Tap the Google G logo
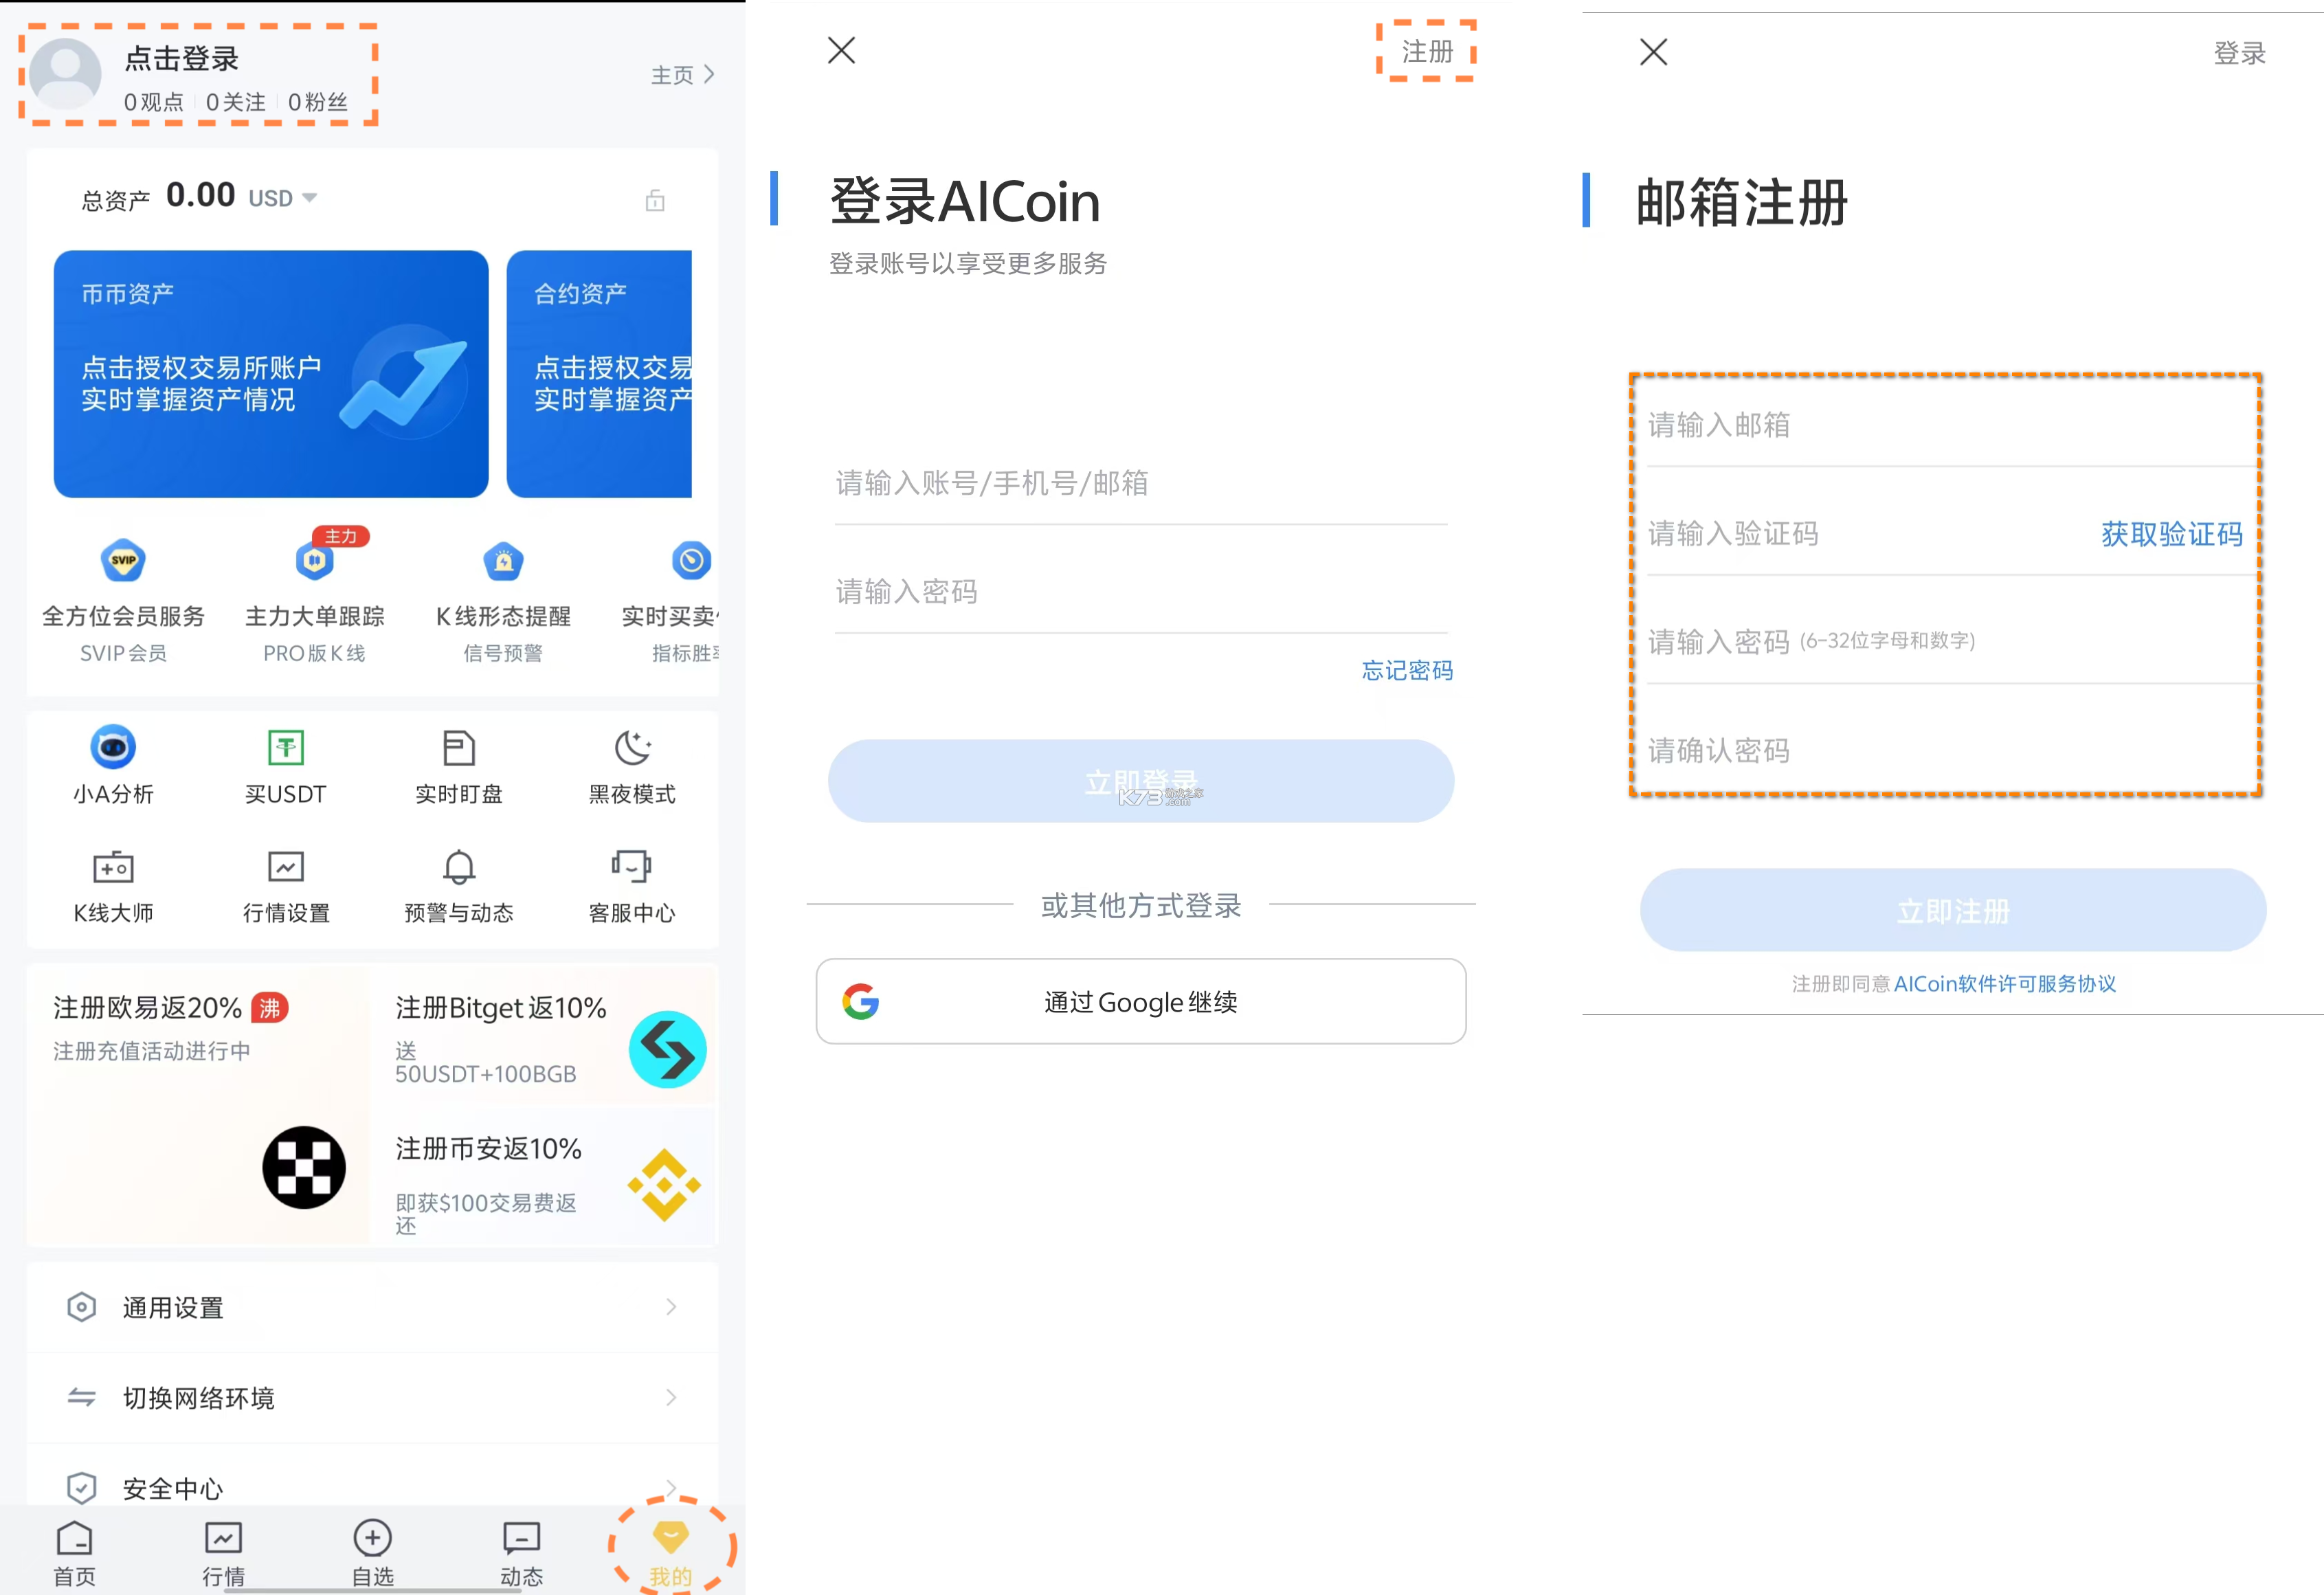This screenshot has width=2324, height=1595. [x=861, y=1001]
